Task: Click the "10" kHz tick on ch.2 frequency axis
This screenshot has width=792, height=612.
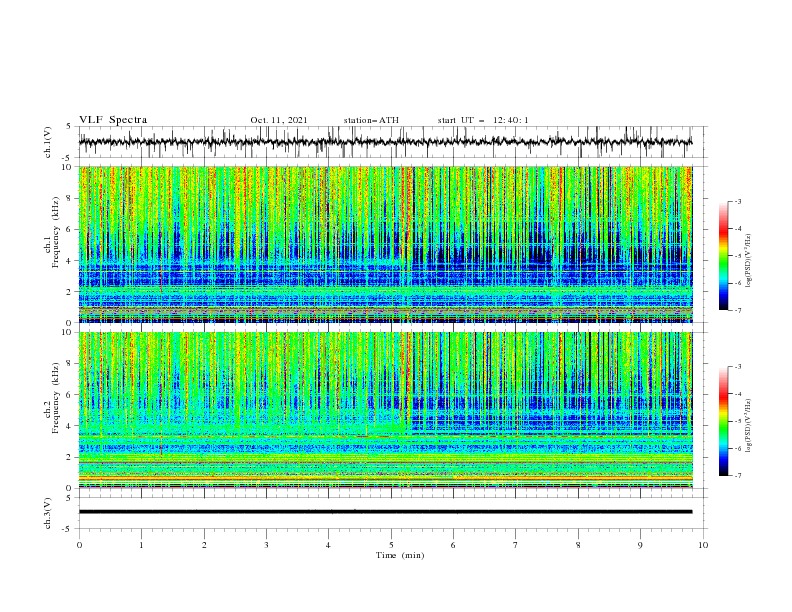Action: click(x=69, y=333)
